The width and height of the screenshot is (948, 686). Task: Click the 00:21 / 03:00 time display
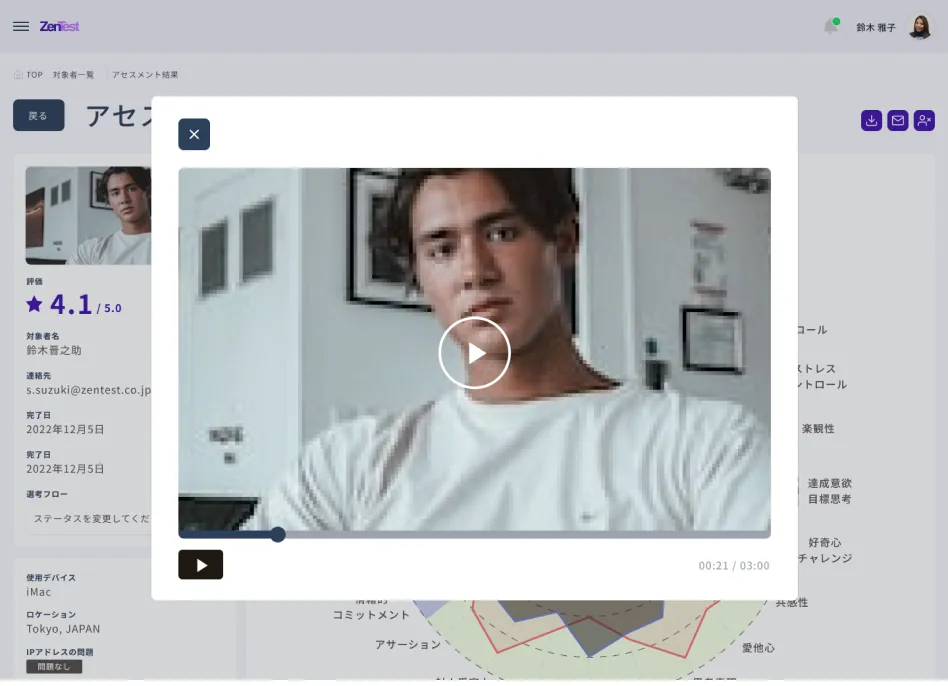coord(734,566)
